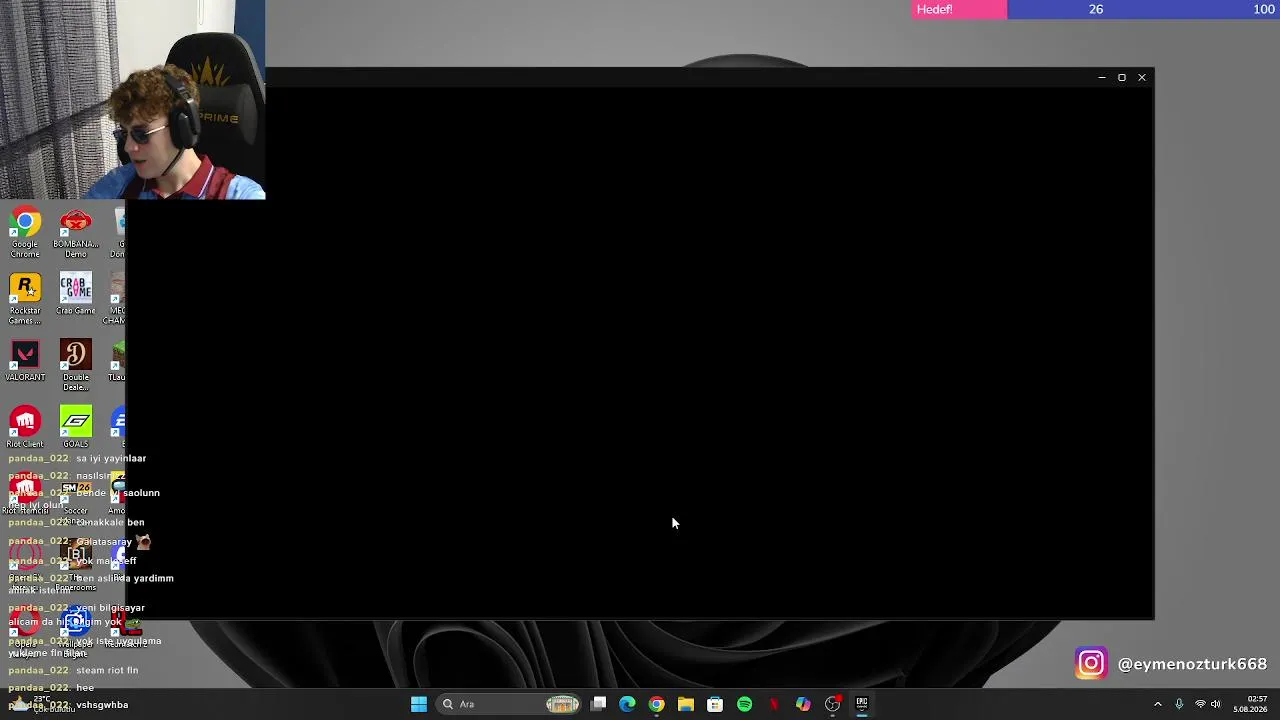Open Microsoft Store from the taskbar
Screen dimensions: 1280x720
coord(715,704)
